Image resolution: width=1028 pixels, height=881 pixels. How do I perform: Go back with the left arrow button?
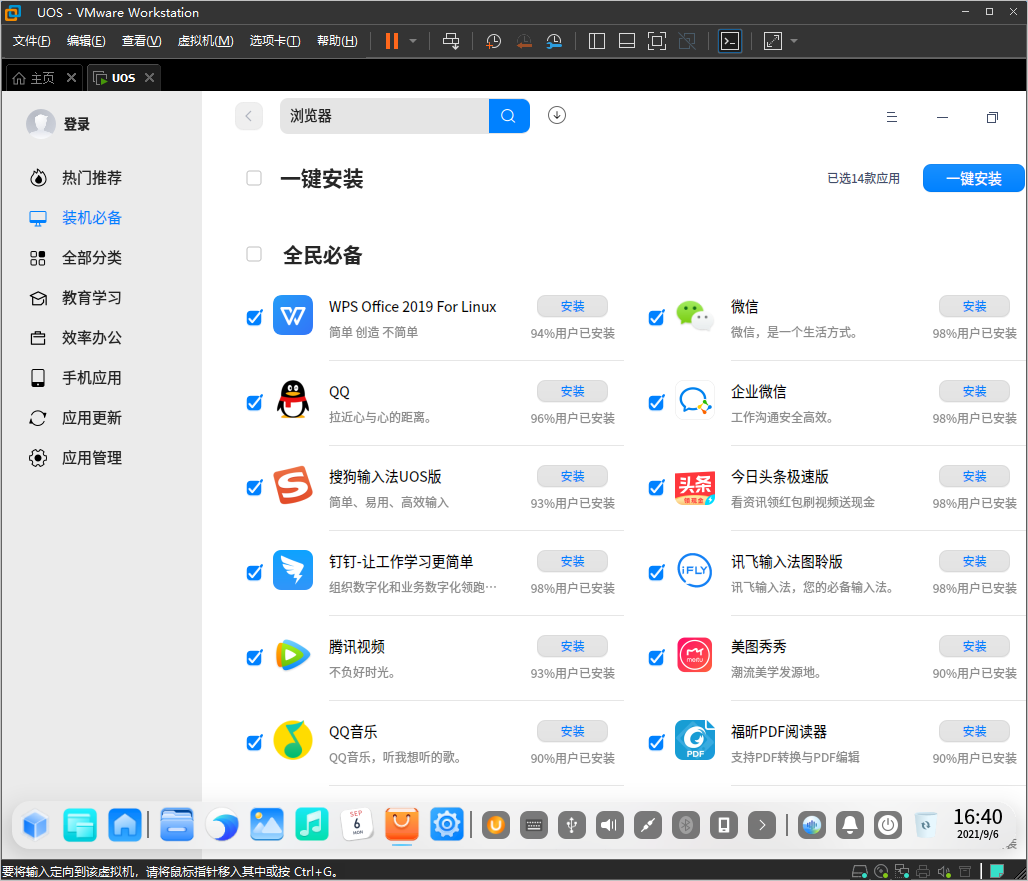tap(249, 116)
